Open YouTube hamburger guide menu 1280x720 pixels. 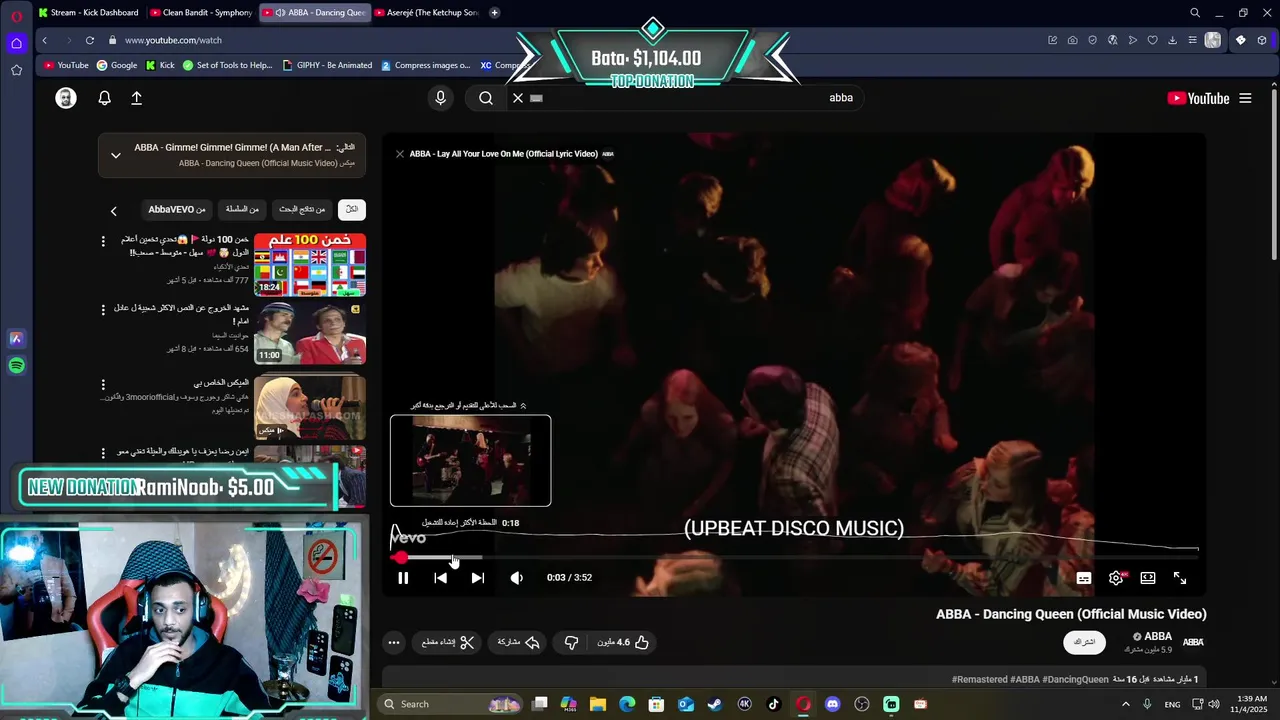pos(1245,98)
